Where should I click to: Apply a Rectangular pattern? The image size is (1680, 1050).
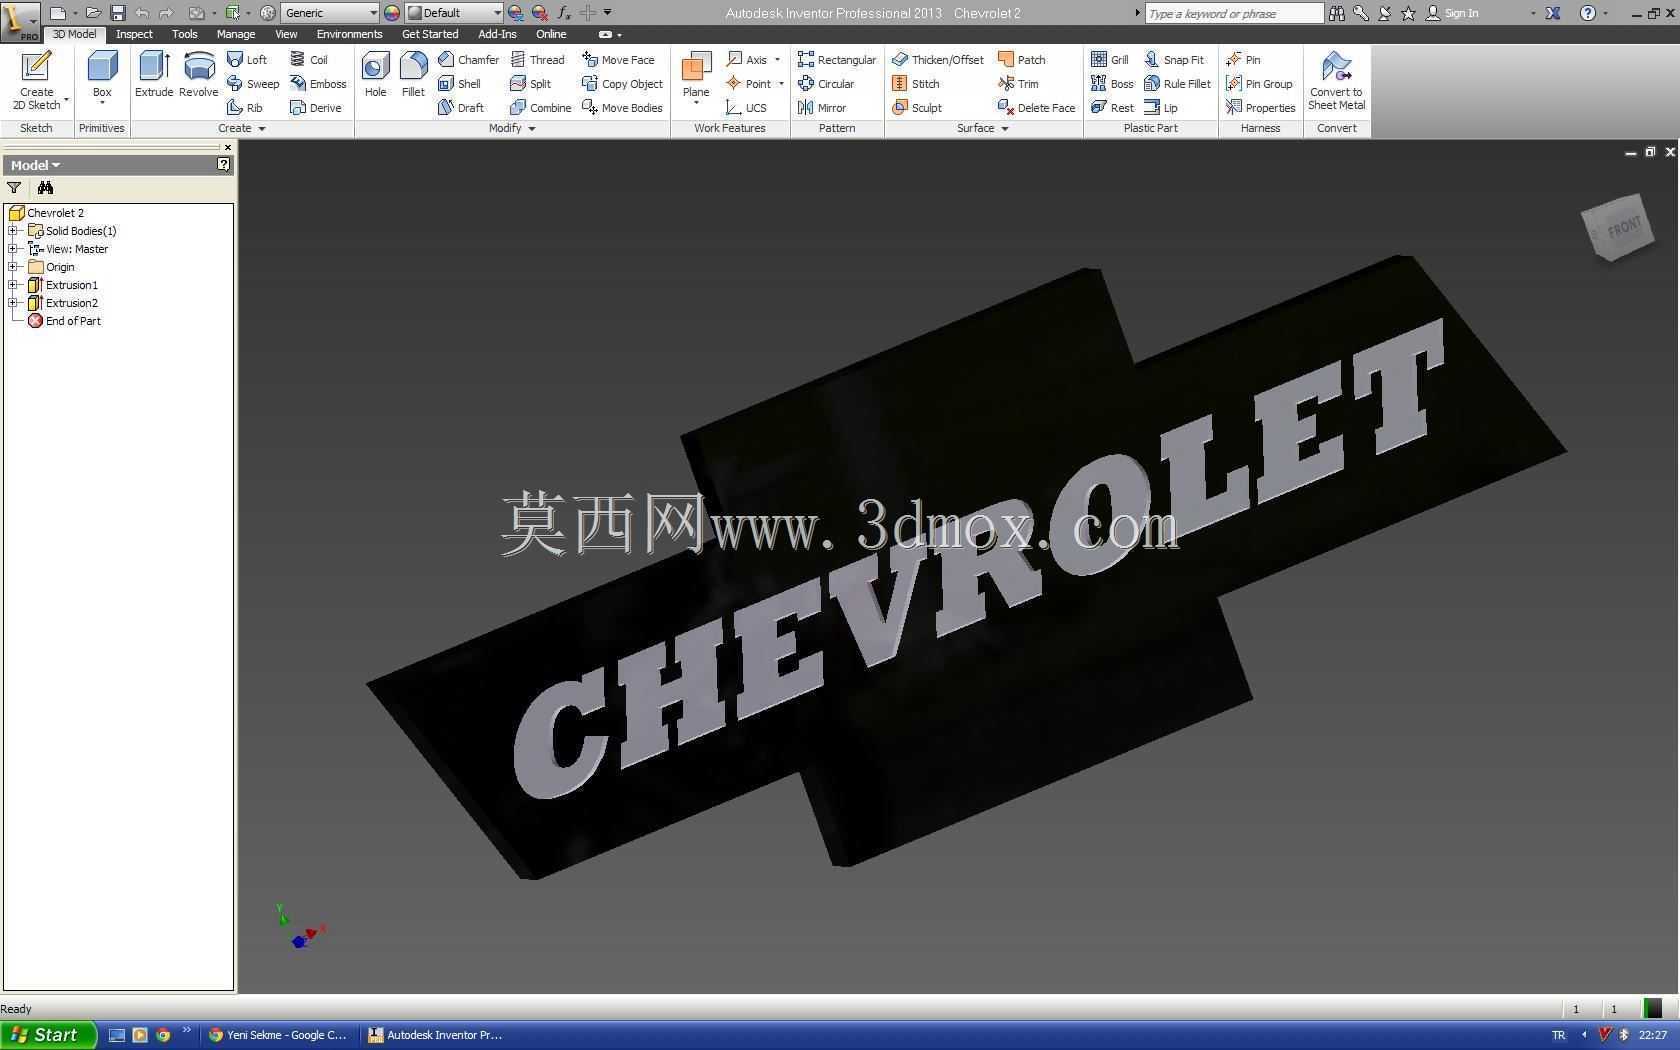point(837,60)
